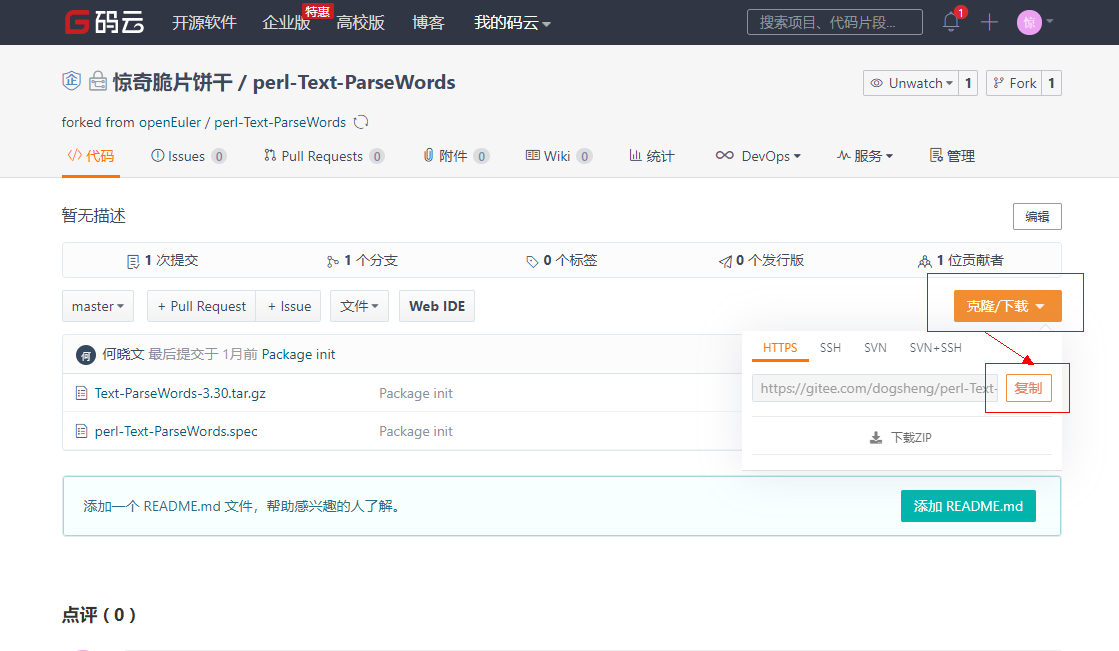This screenshot has height=651, width=1119.
Task: Open the DevOps dropdown menu
Action: (759, 156)
